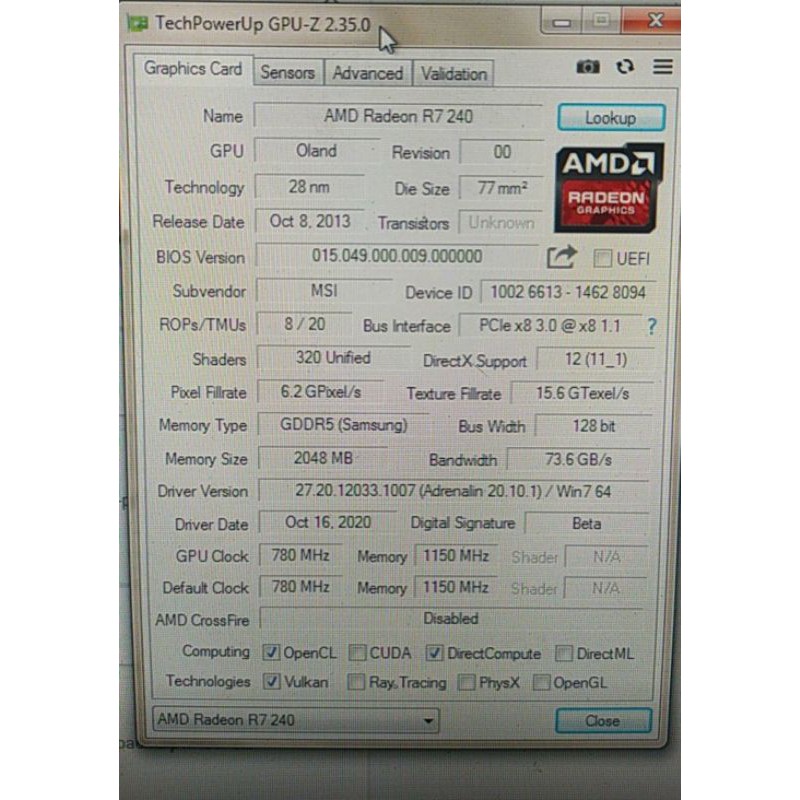Click the Pixel Fillrate 6.2 GPixel/s field
The width and height of the screenshot is (800, 800).
[321, 392]
